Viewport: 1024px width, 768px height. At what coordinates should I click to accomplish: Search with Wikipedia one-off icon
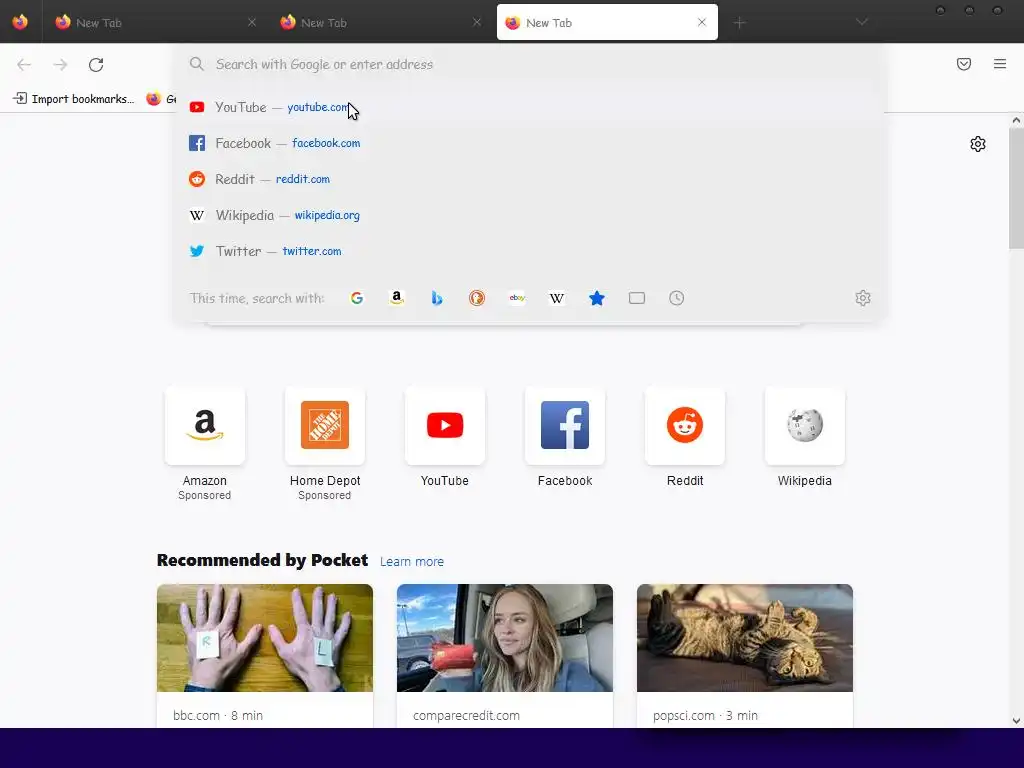tap(557, 298)
